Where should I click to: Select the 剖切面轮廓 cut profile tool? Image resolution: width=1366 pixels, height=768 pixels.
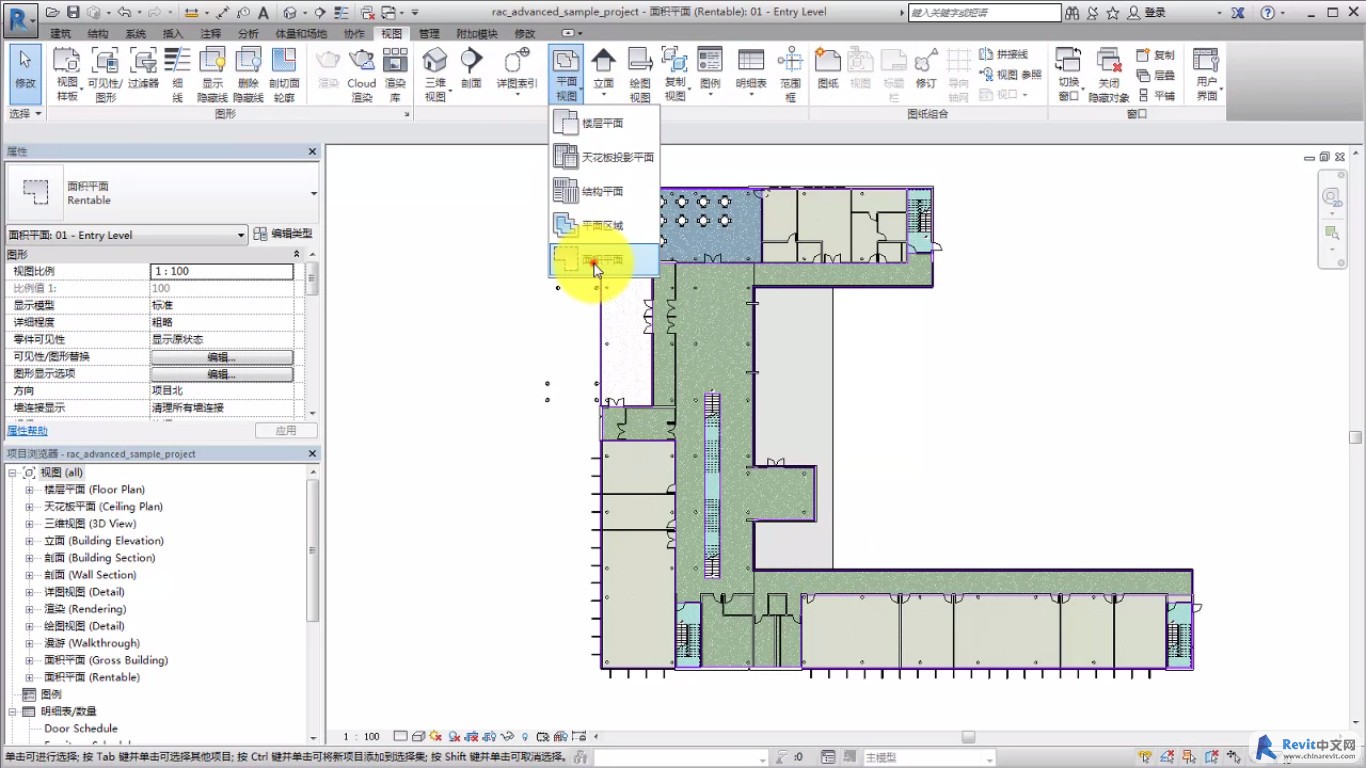(284, 74)
